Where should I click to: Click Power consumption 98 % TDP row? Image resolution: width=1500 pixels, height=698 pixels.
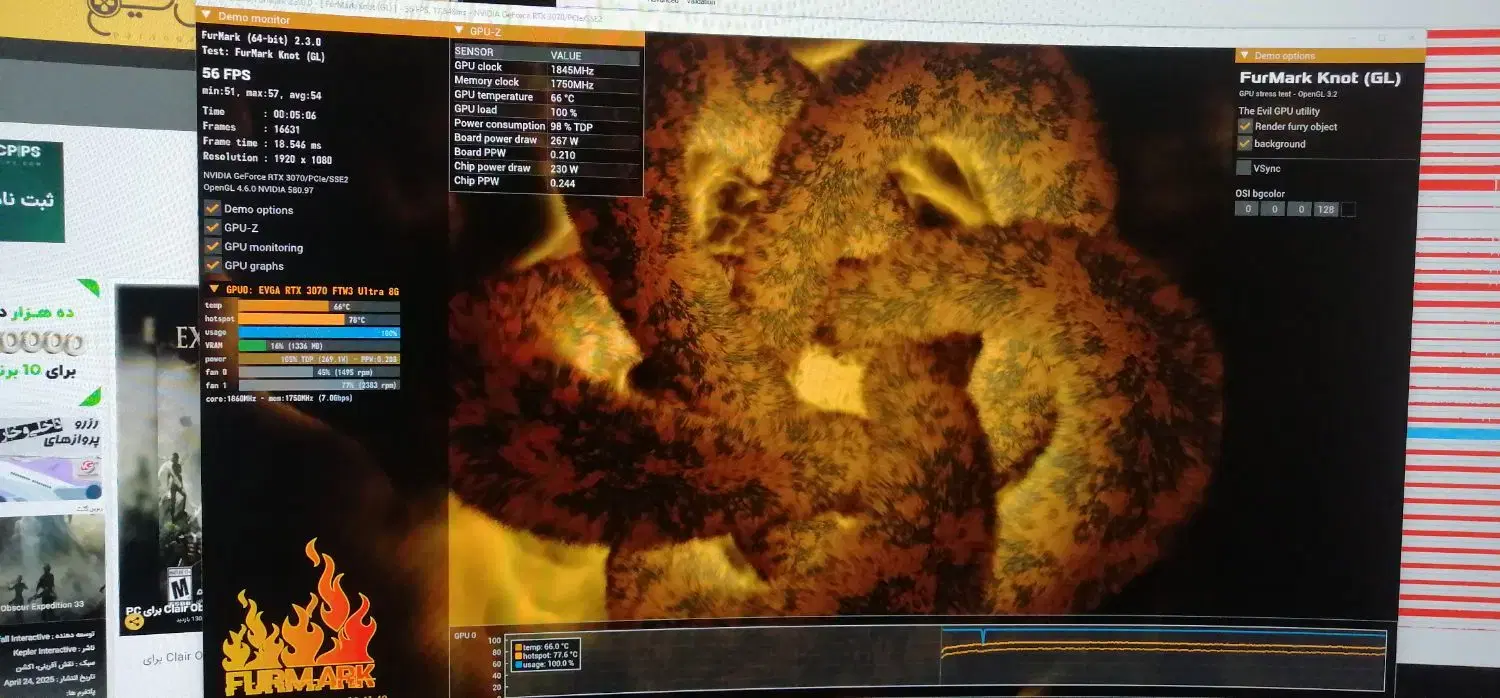[546, 126]
